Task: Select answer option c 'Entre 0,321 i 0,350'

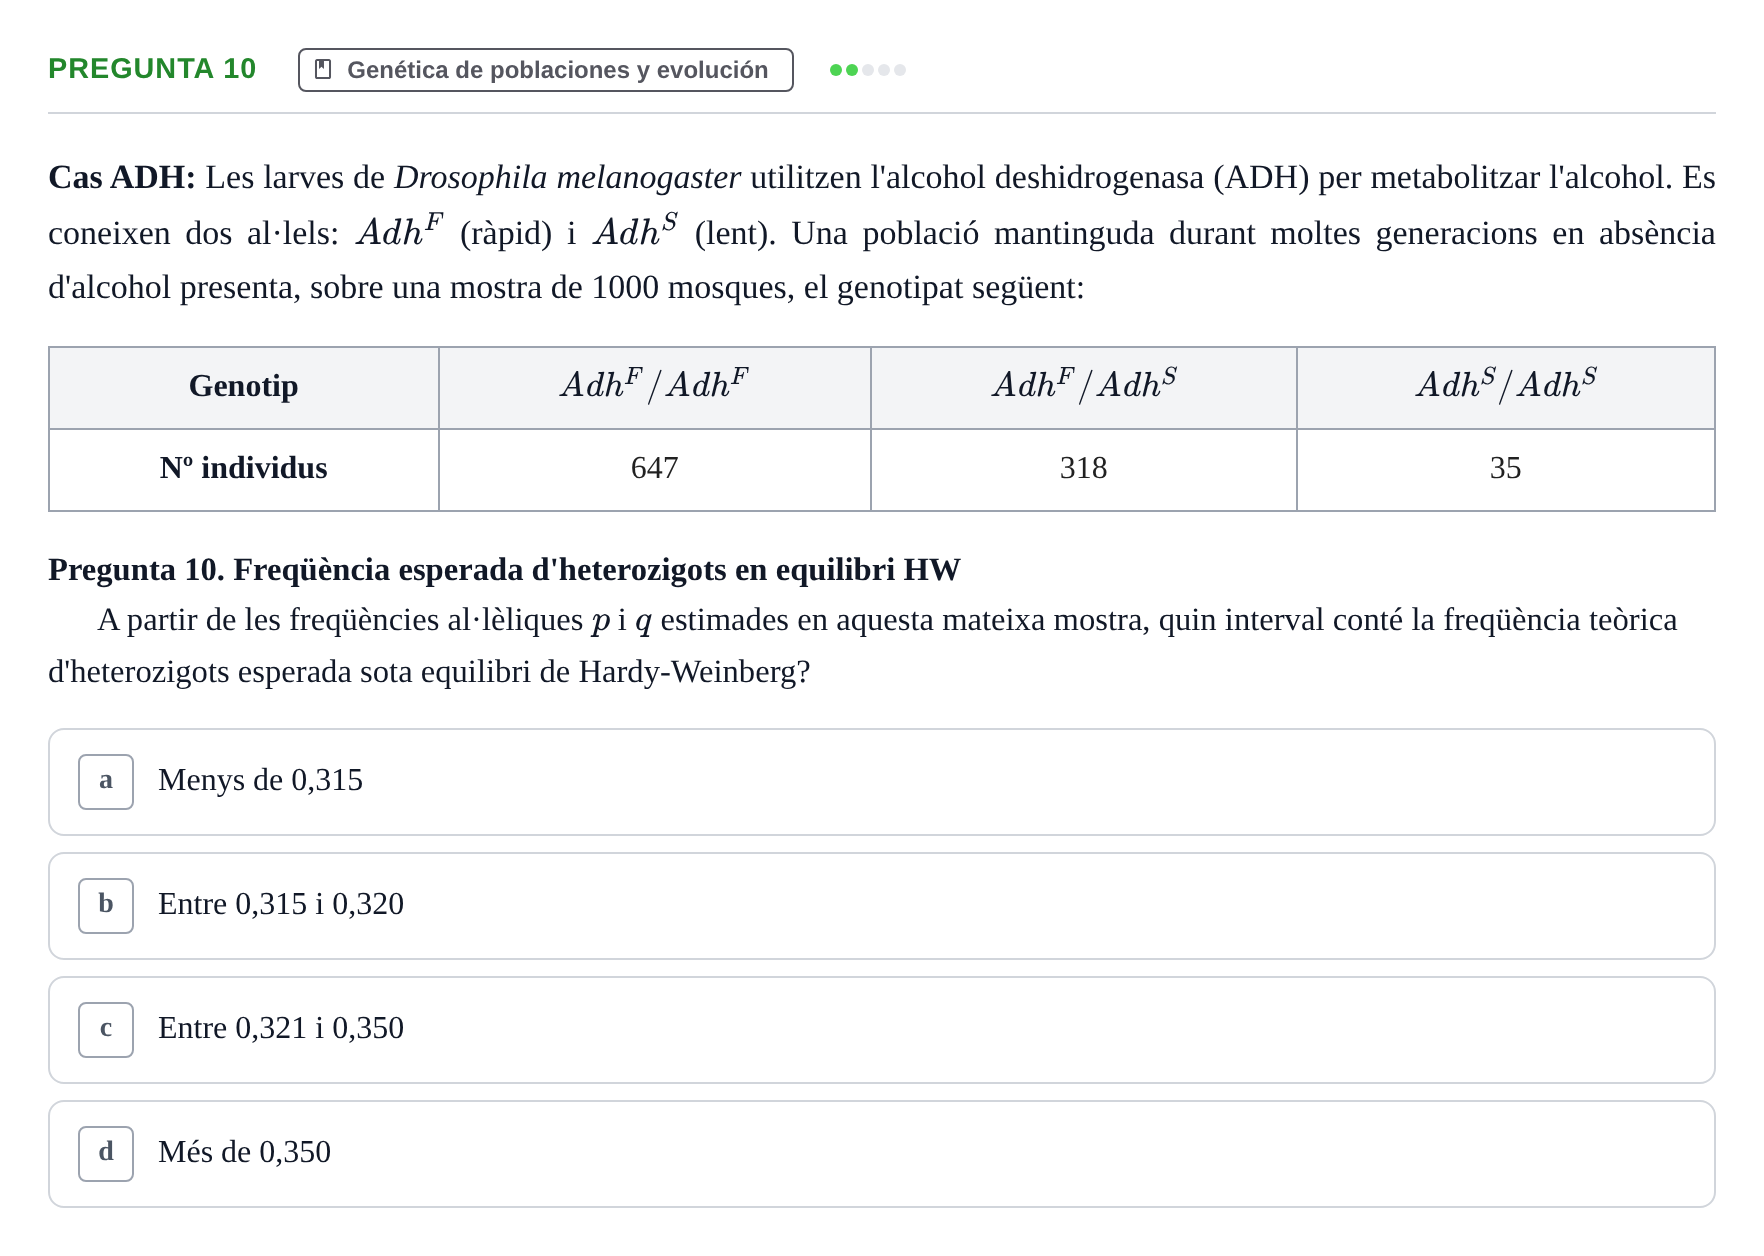Action: pos(882,1030)
